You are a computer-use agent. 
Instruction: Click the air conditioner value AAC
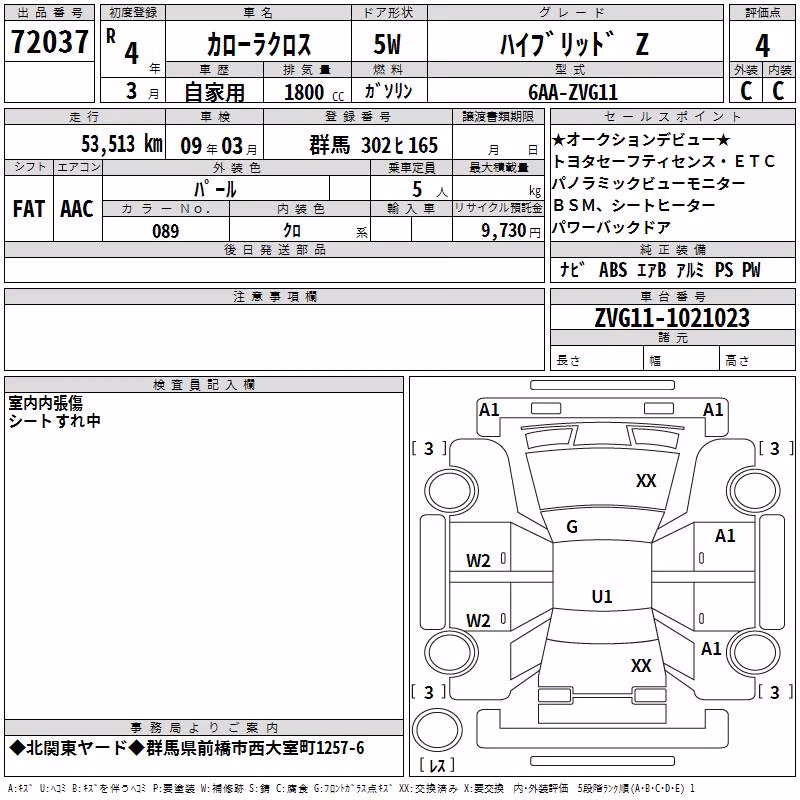pyautogui.click(x=77, y=209)
